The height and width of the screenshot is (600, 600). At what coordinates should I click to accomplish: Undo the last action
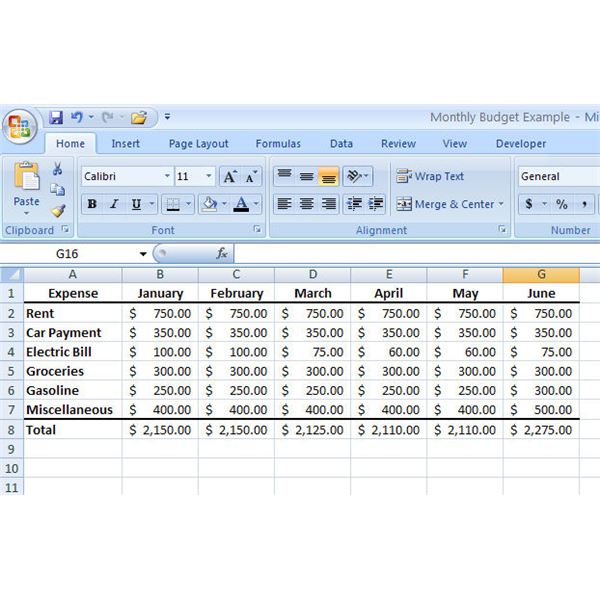77,117
